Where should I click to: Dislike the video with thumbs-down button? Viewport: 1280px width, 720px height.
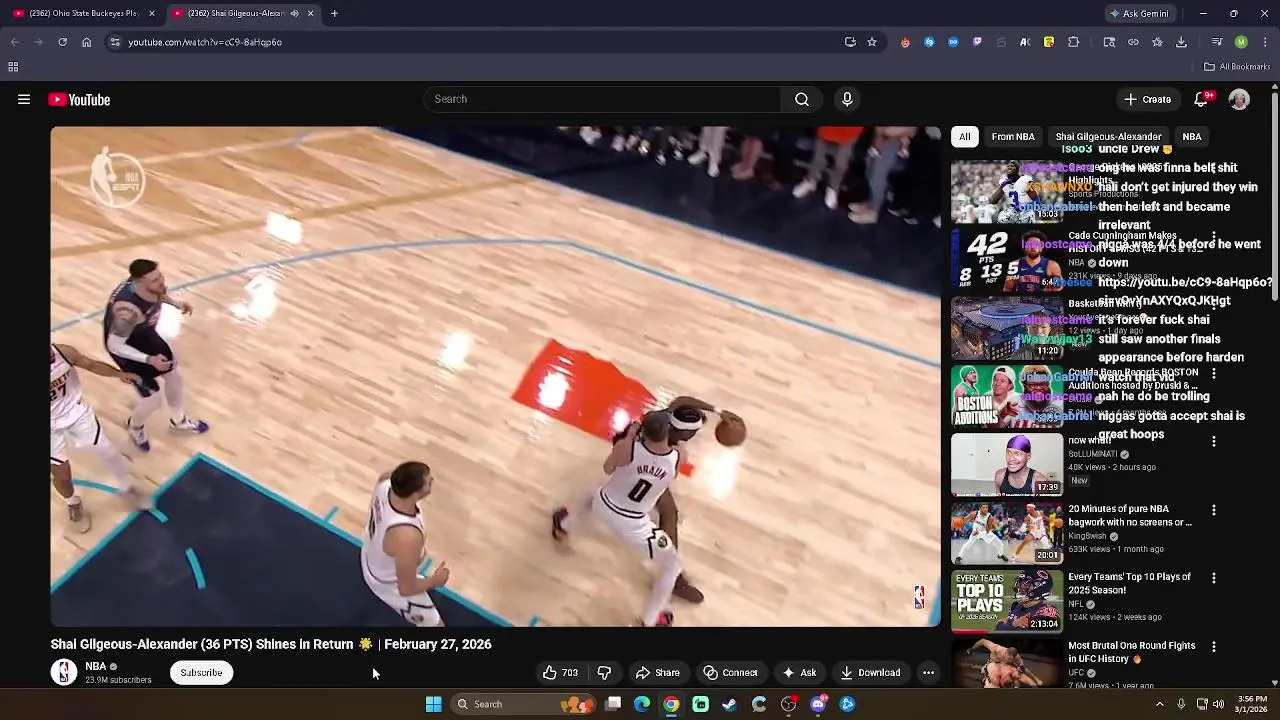(604, 673)
